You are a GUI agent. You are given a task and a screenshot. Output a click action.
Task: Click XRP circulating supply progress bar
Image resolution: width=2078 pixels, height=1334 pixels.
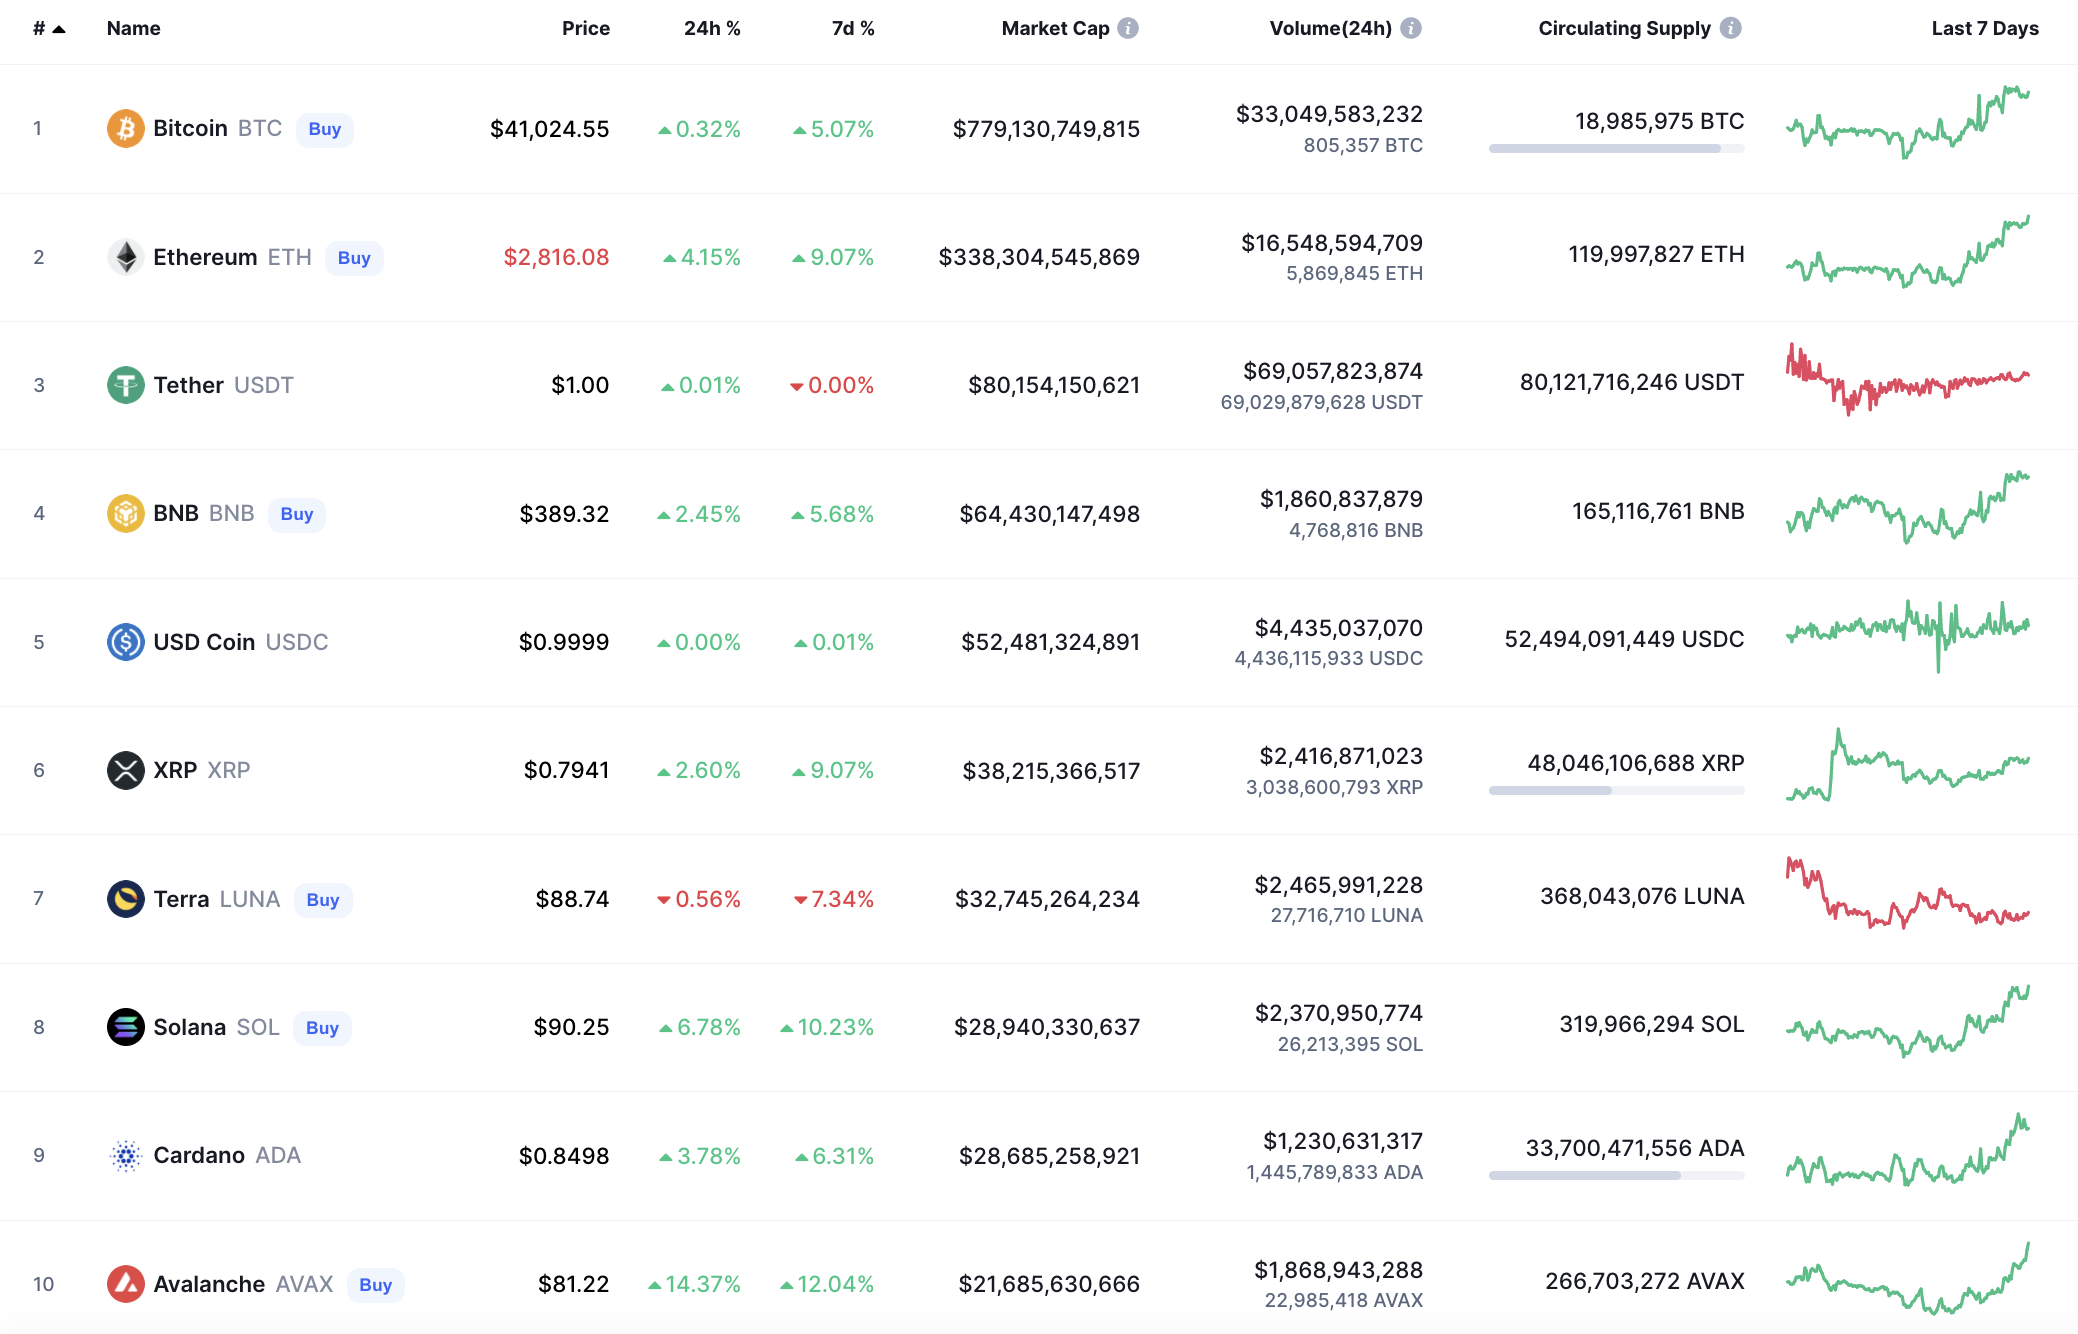tap(1616, 790)
